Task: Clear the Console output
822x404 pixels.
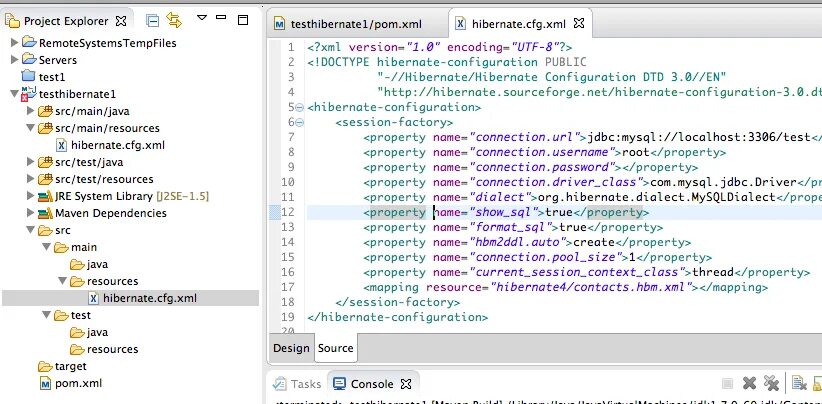Action: (799, 384)
